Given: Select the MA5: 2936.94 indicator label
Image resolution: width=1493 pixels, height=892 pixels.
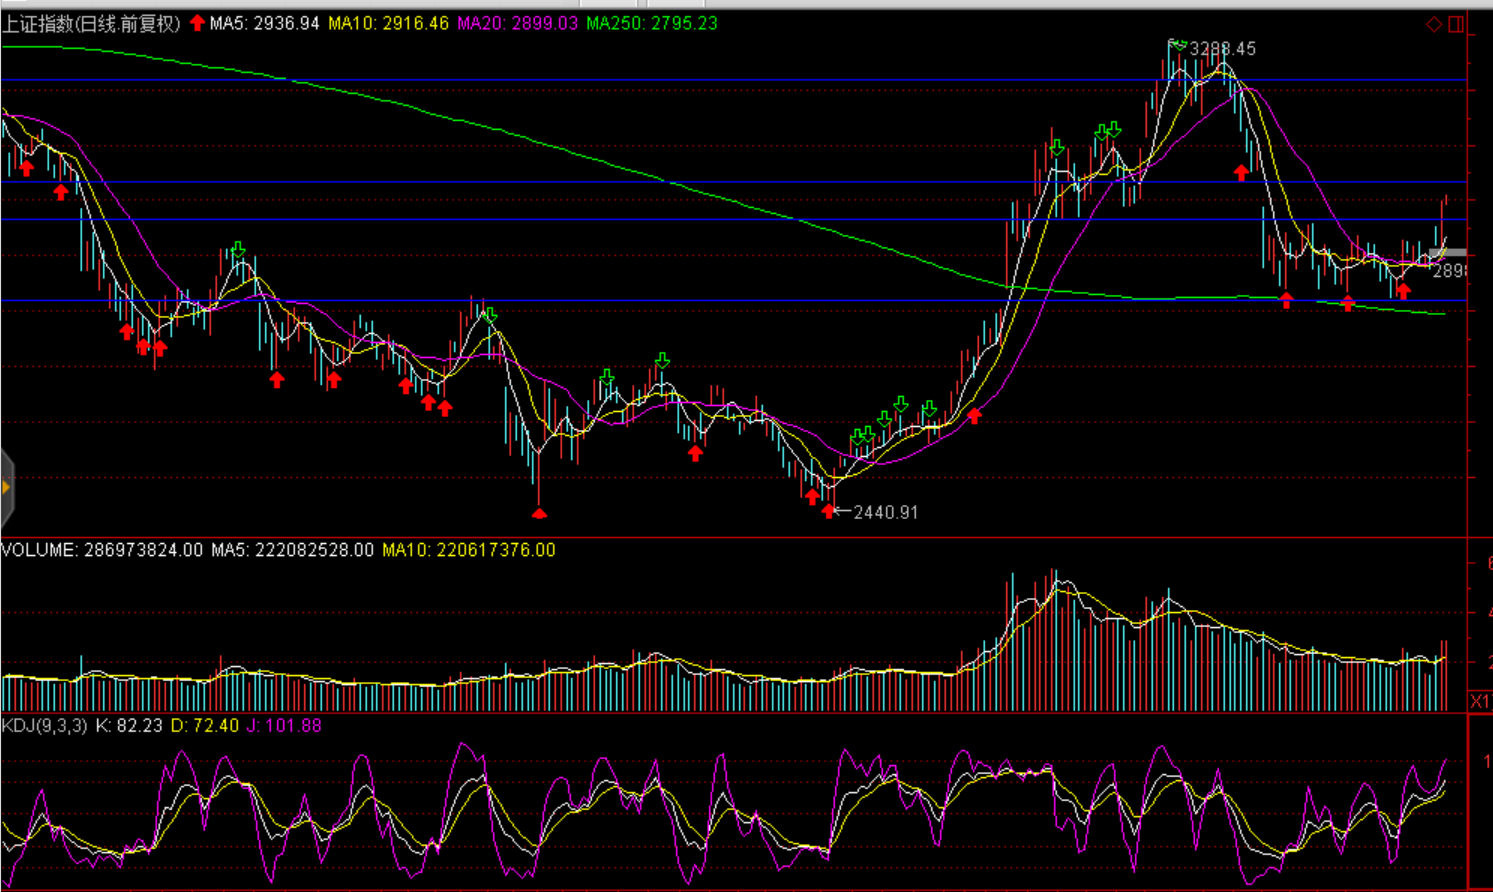Looking at the screenshot, I should pos(265,23).
